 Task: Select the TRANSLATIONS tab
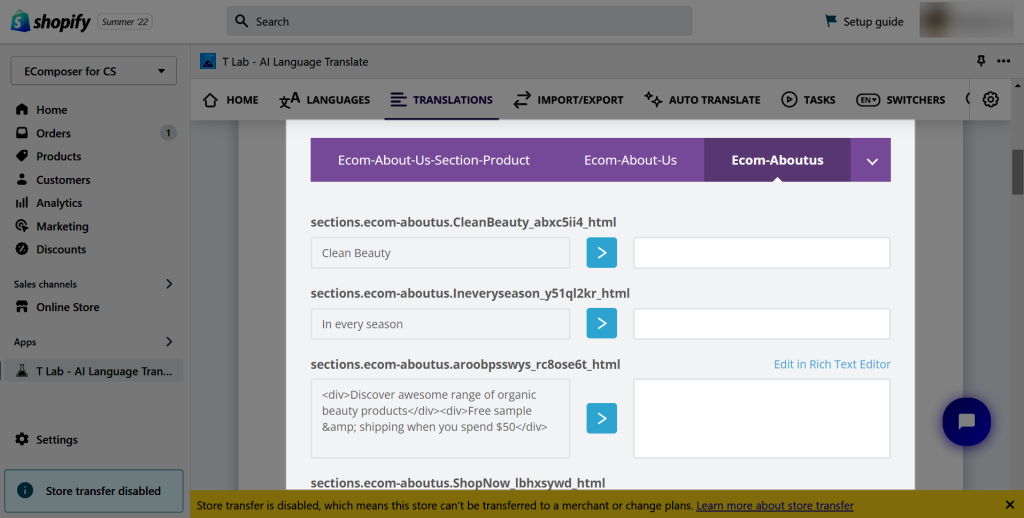pos(441,100)
